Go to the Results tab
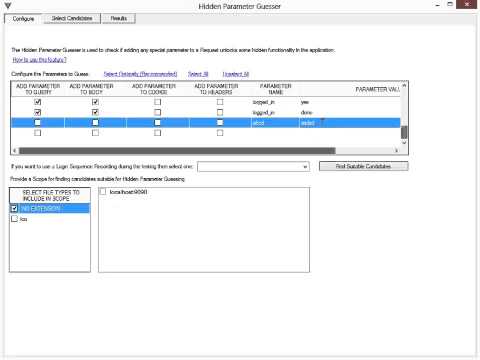Viewport: 480px width, 360px height. pyautogui.click(x=118, y=18)
